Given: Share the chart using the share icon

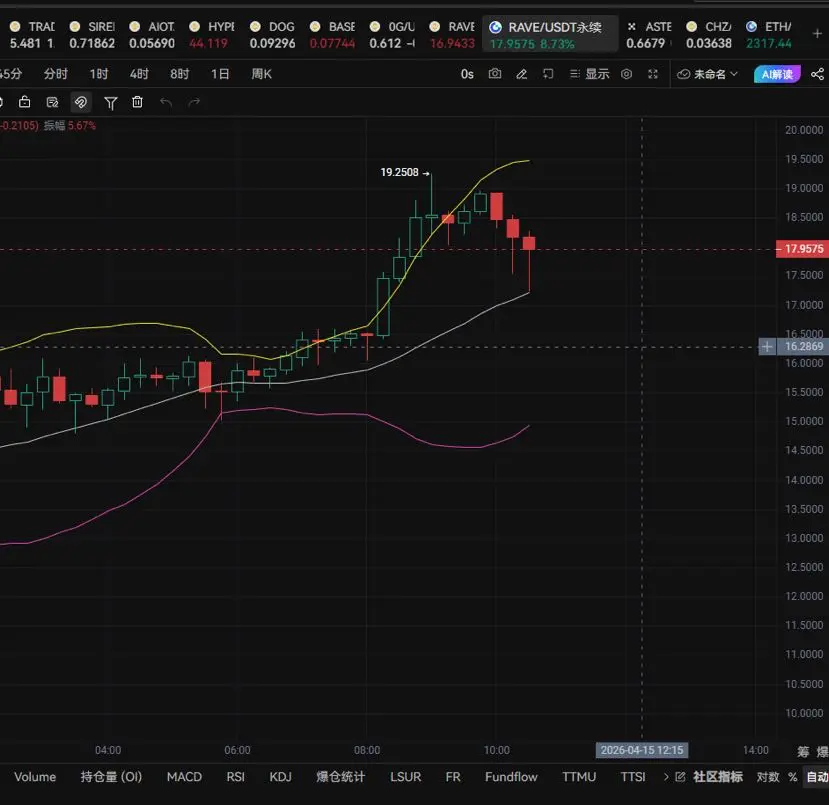Looking at the screenshot, I should pos(817,74).
